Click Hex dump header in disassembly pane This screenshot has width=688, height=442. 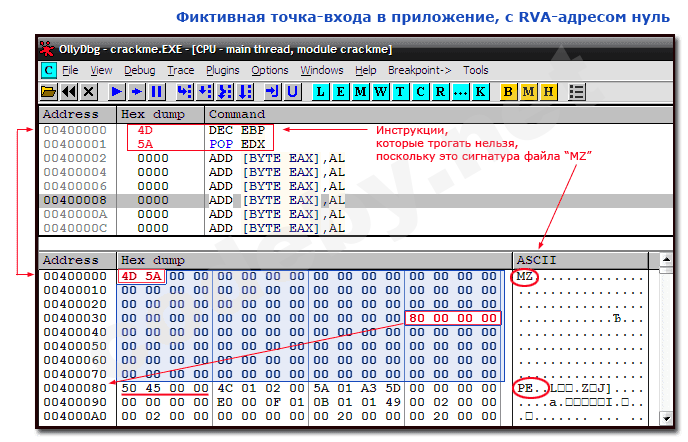pyautogui.click(x=161, y=114)
